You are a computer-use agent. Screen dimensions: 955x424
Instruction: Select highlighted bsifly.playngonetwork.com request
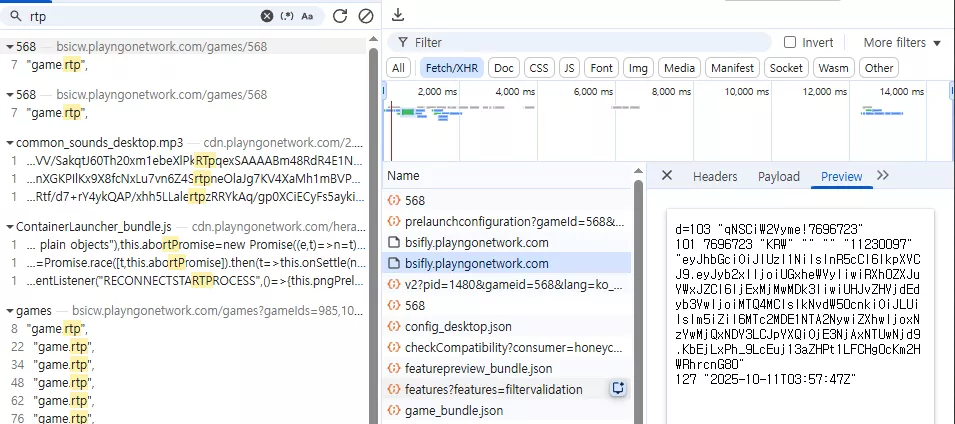point(507,264)
